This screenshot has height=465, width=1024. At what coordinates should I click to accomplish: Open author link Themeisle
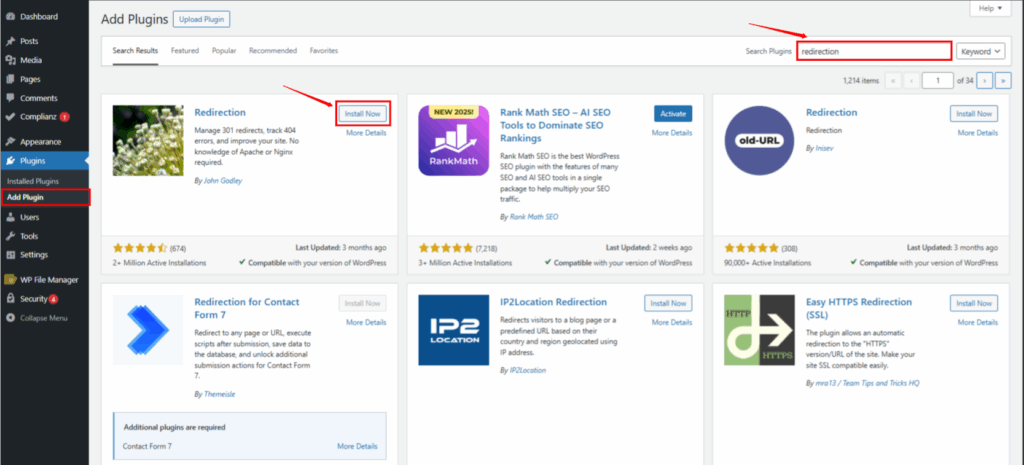(x=219, y=395)
